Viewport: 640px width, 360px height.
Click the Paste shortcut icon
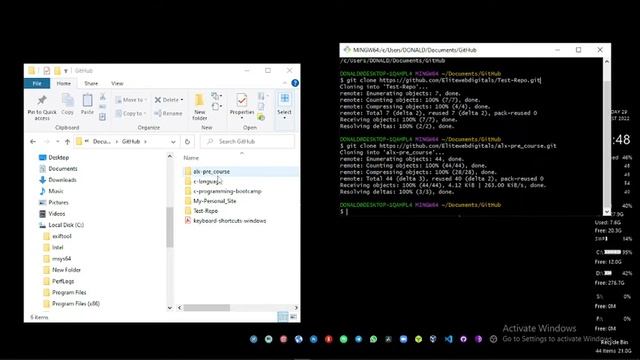102,117
